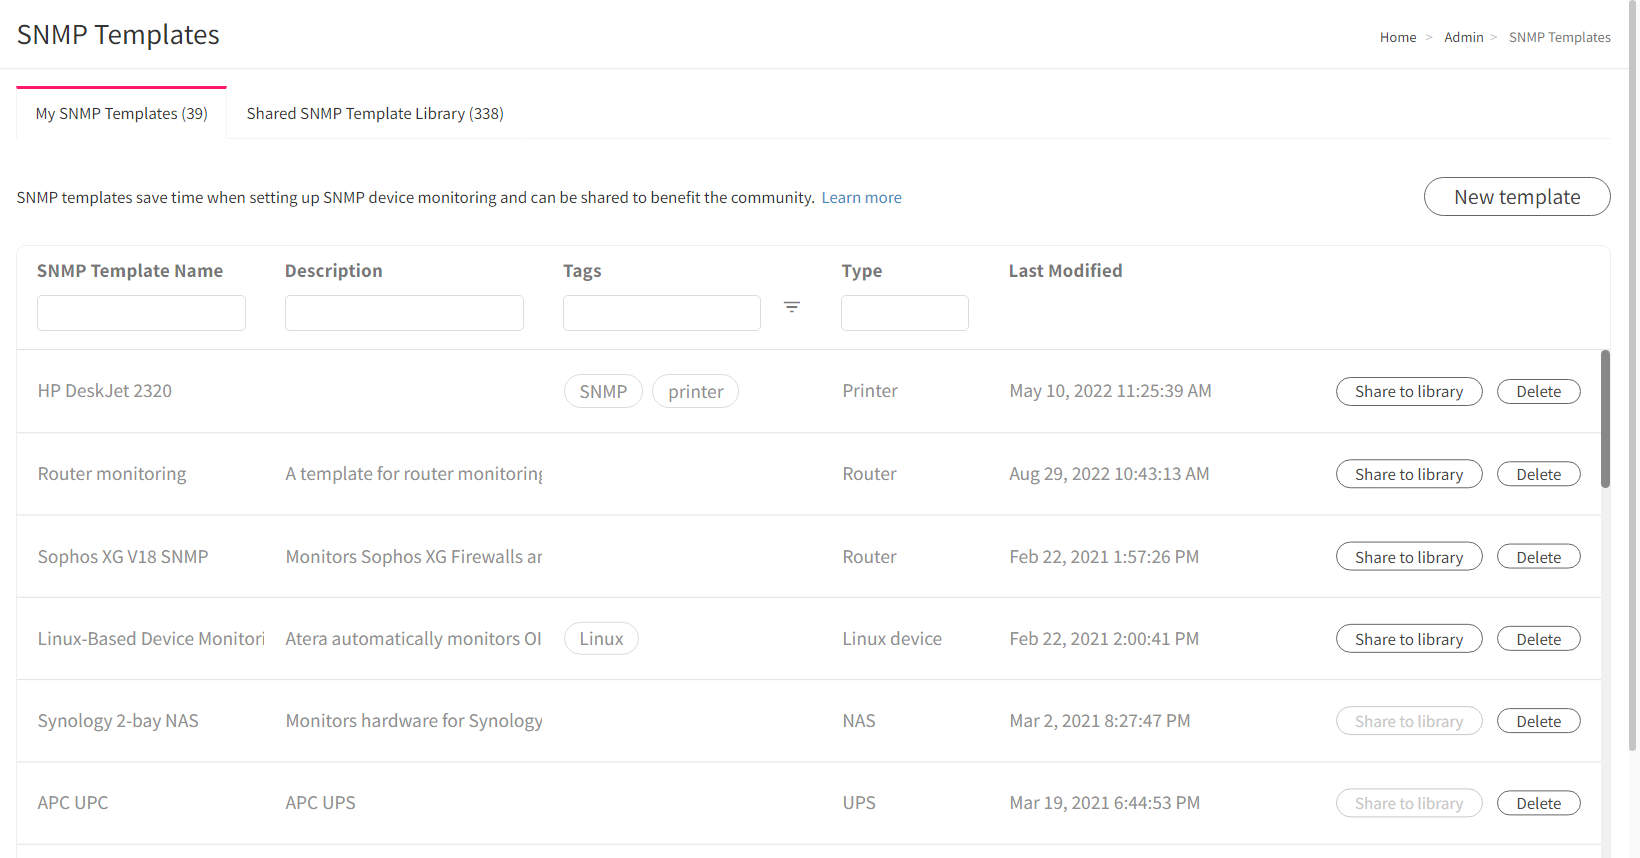The image size is (1640, 858).
Task: Select the Linux tag chip
Action: pos(601,639)
